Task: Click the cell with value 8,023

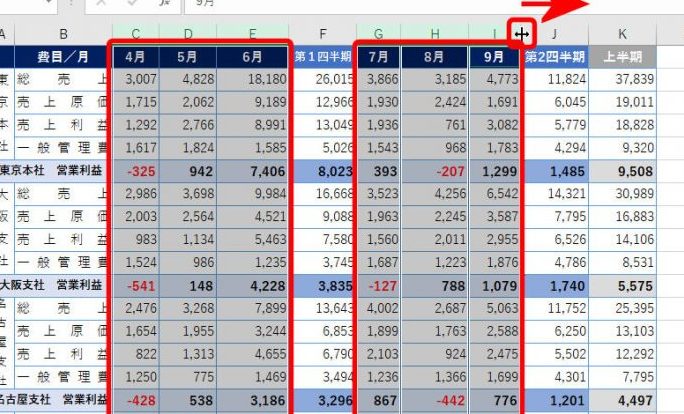Action: [x=323, y=171]
